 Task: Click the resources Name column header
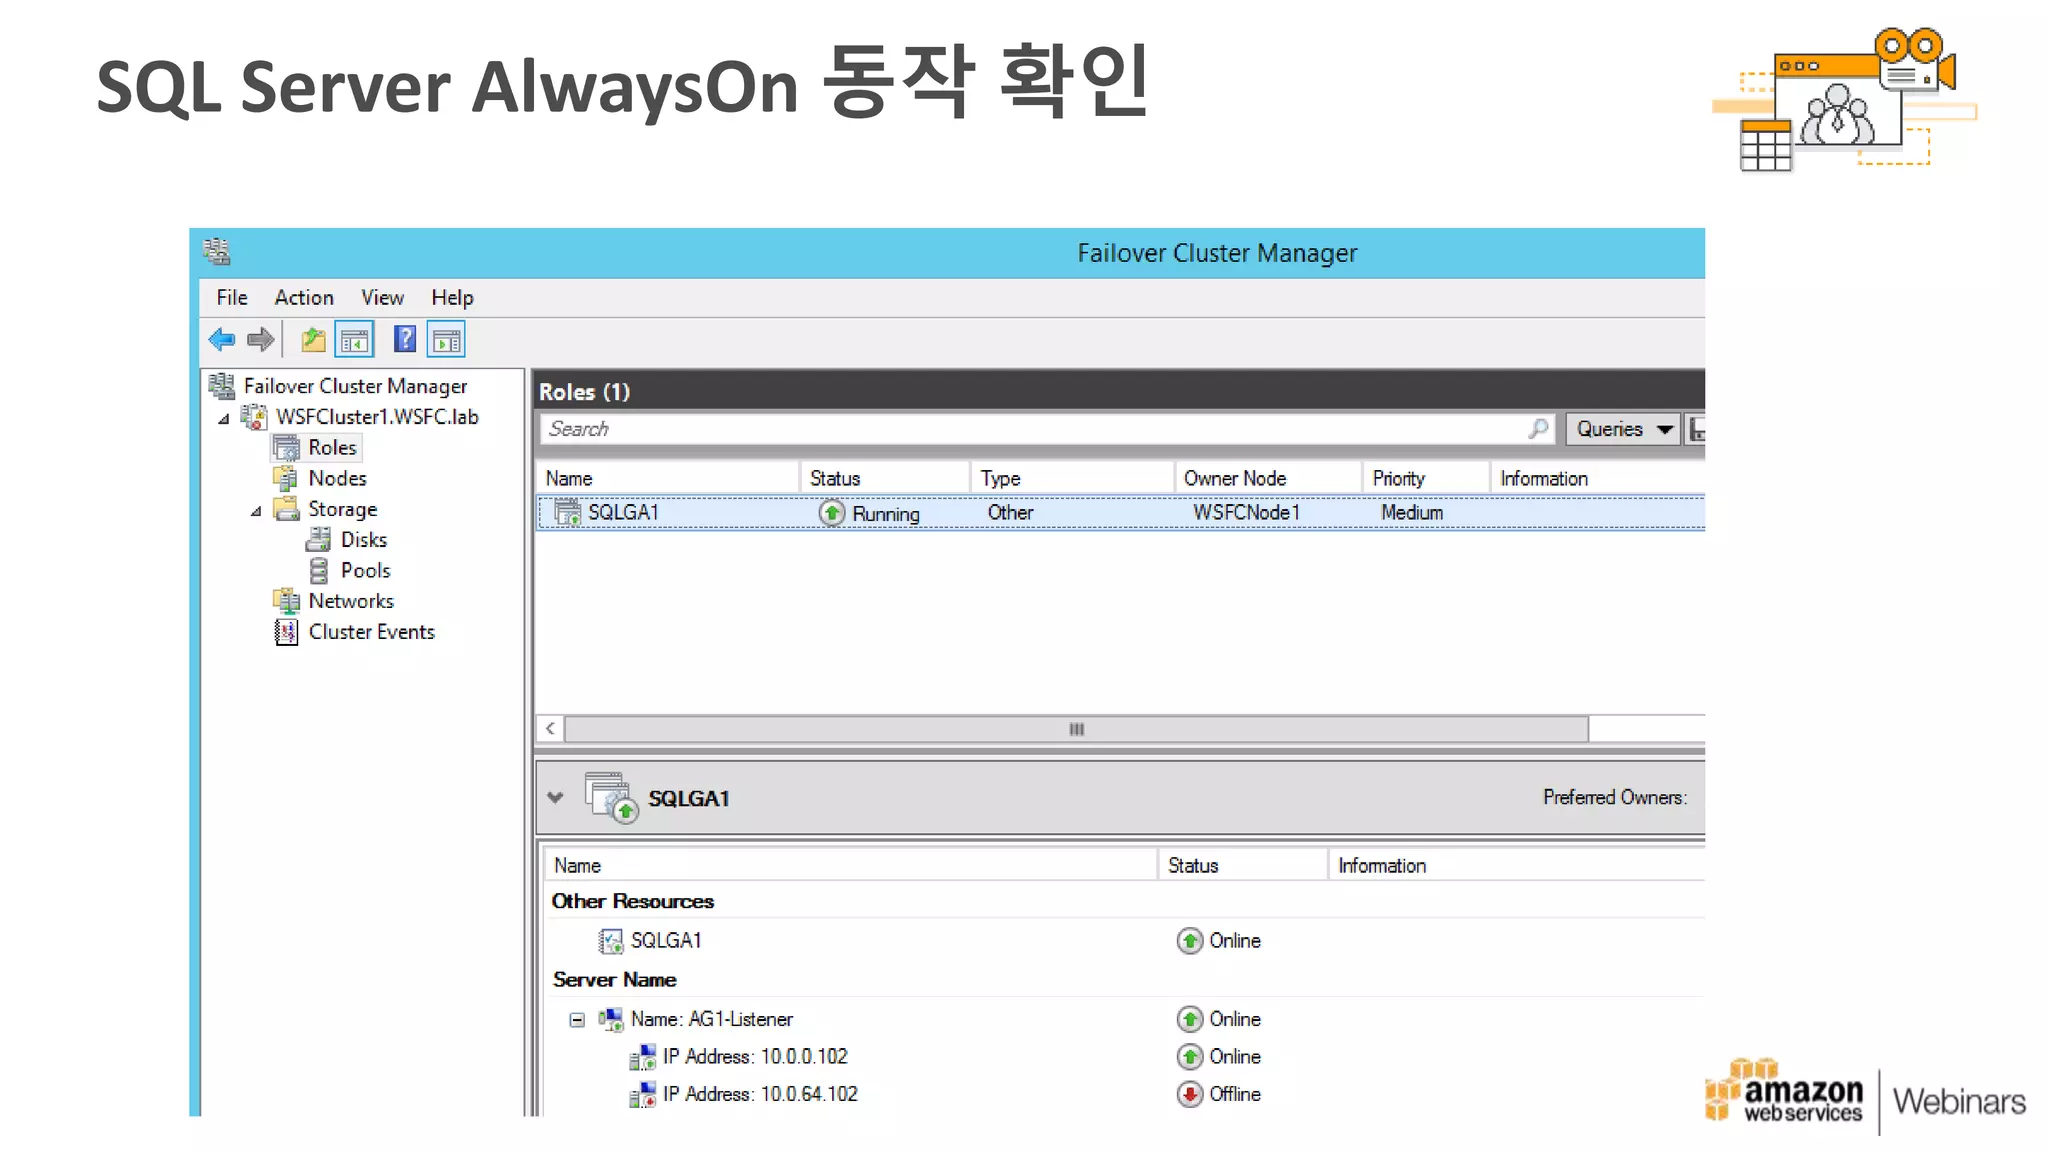(850, 865)
